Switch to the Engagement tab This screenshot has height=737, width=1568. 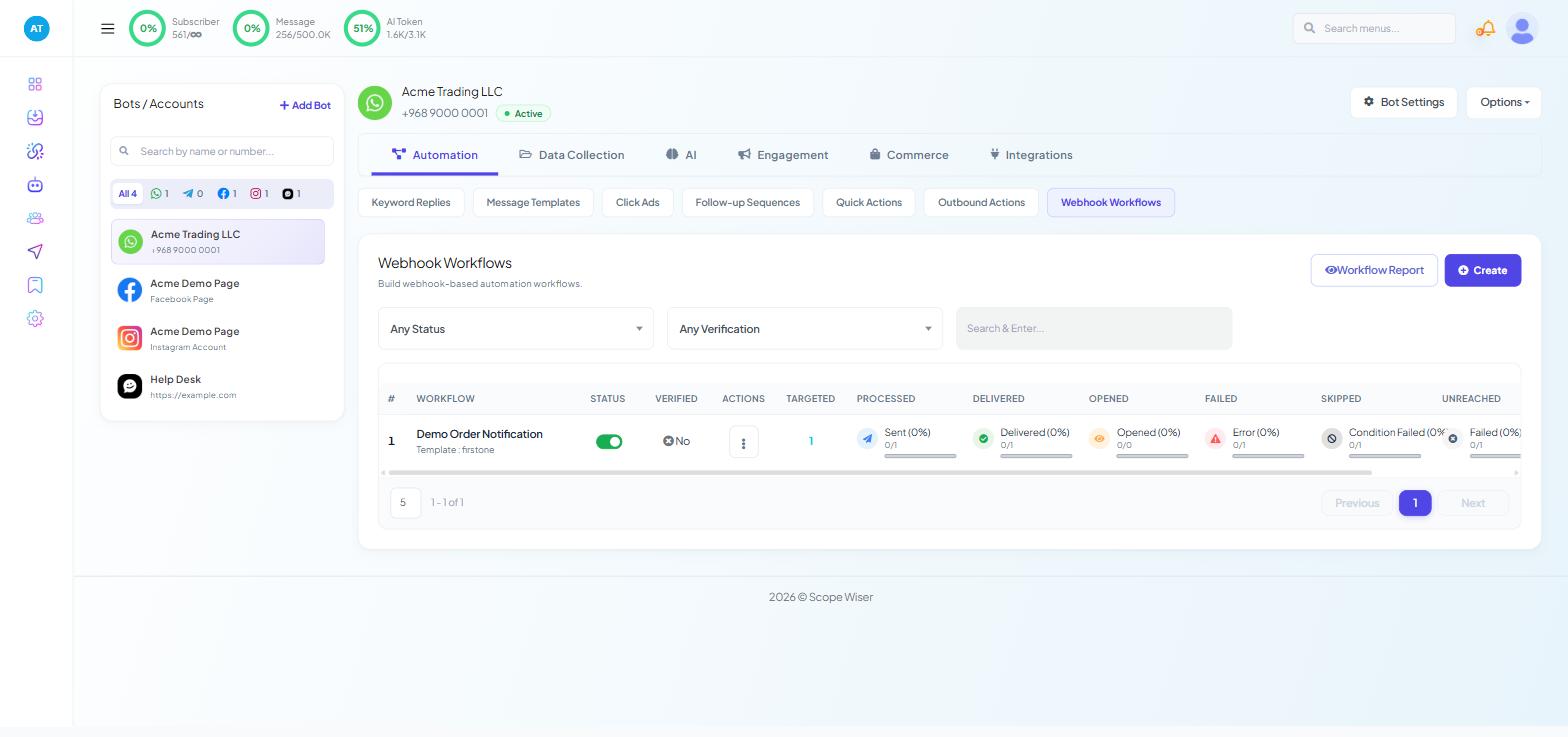click(783, 155)
